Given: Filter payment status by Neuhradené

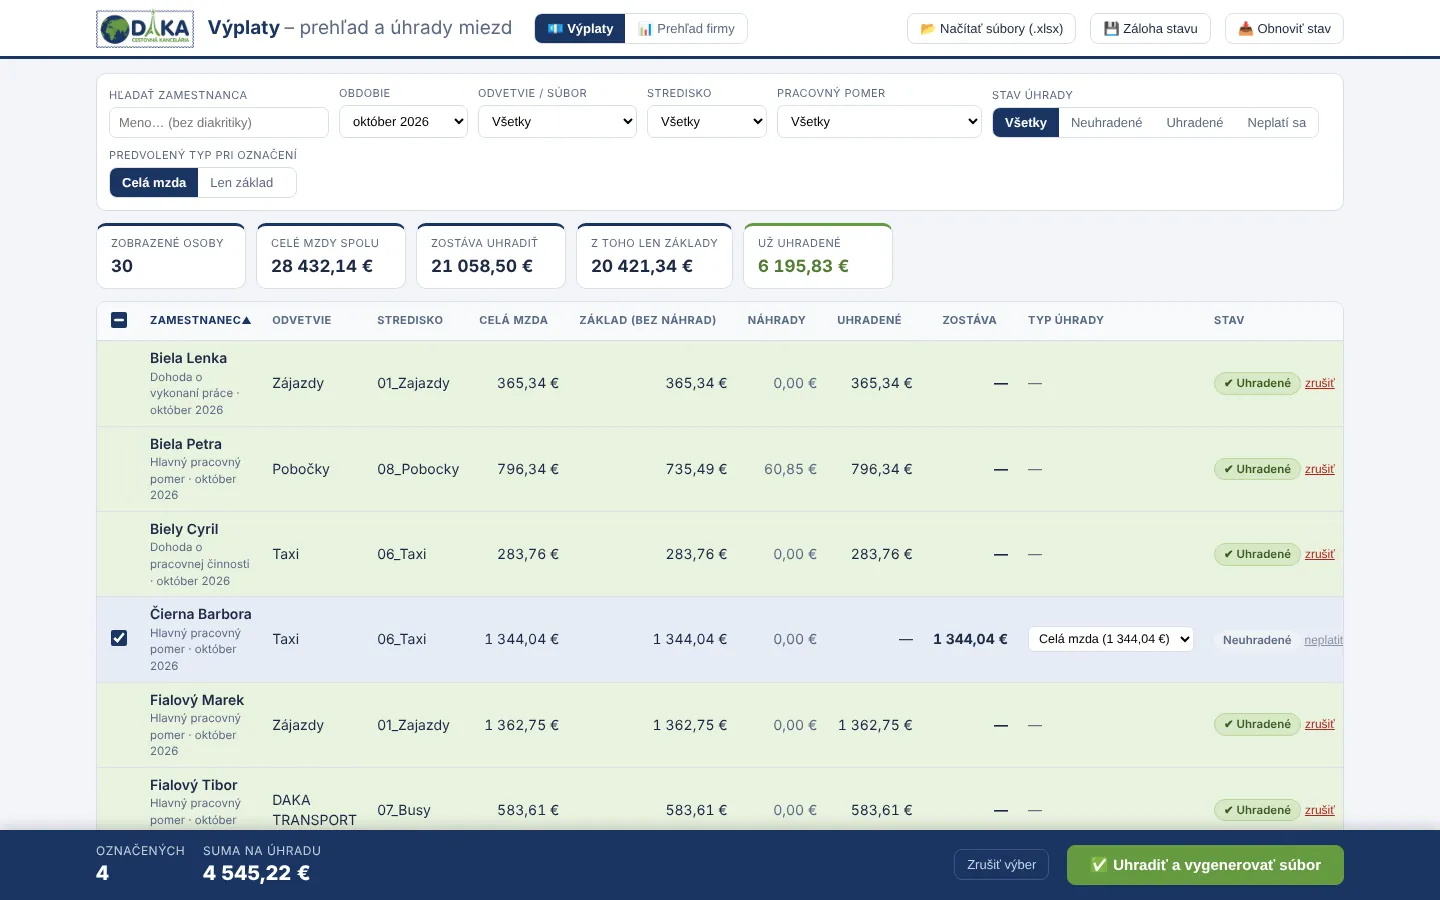Looking at the screenshot, I should pos(1106,123).
